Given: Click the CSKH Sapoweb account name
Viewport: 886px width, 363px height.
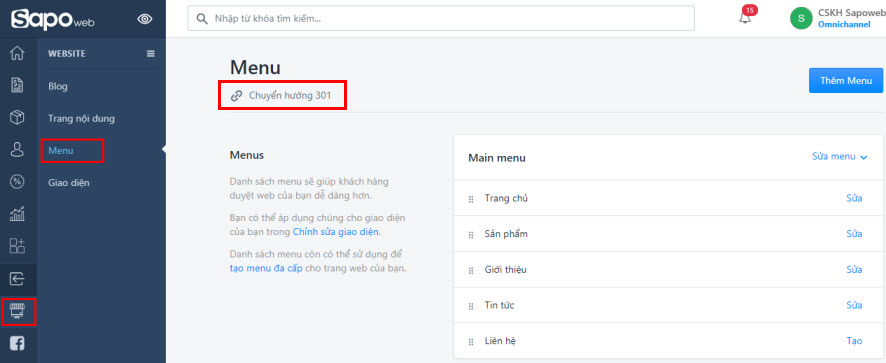Looking at the screenshot, I should (852, 13).
